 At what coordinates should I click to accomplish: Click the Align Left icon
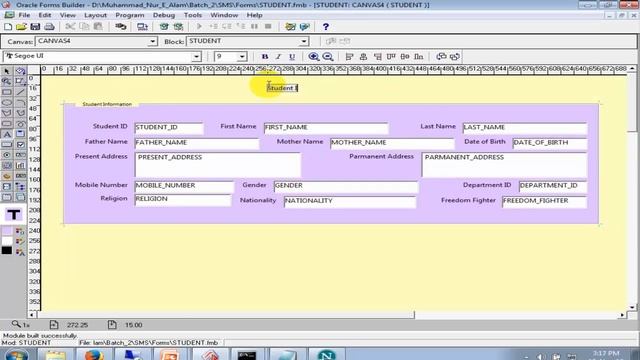(349, 57)
